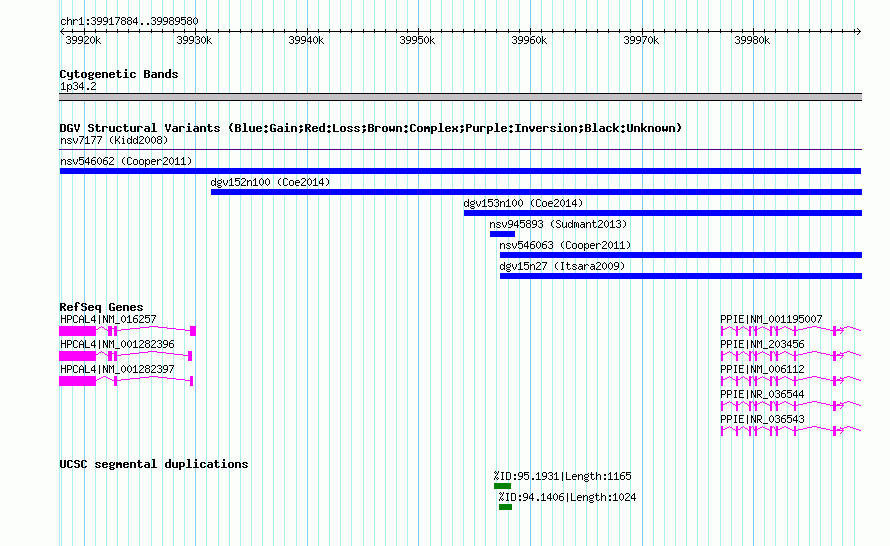Click the HPCAL4|NM_016257 label
890x546 pixels.
108,320
